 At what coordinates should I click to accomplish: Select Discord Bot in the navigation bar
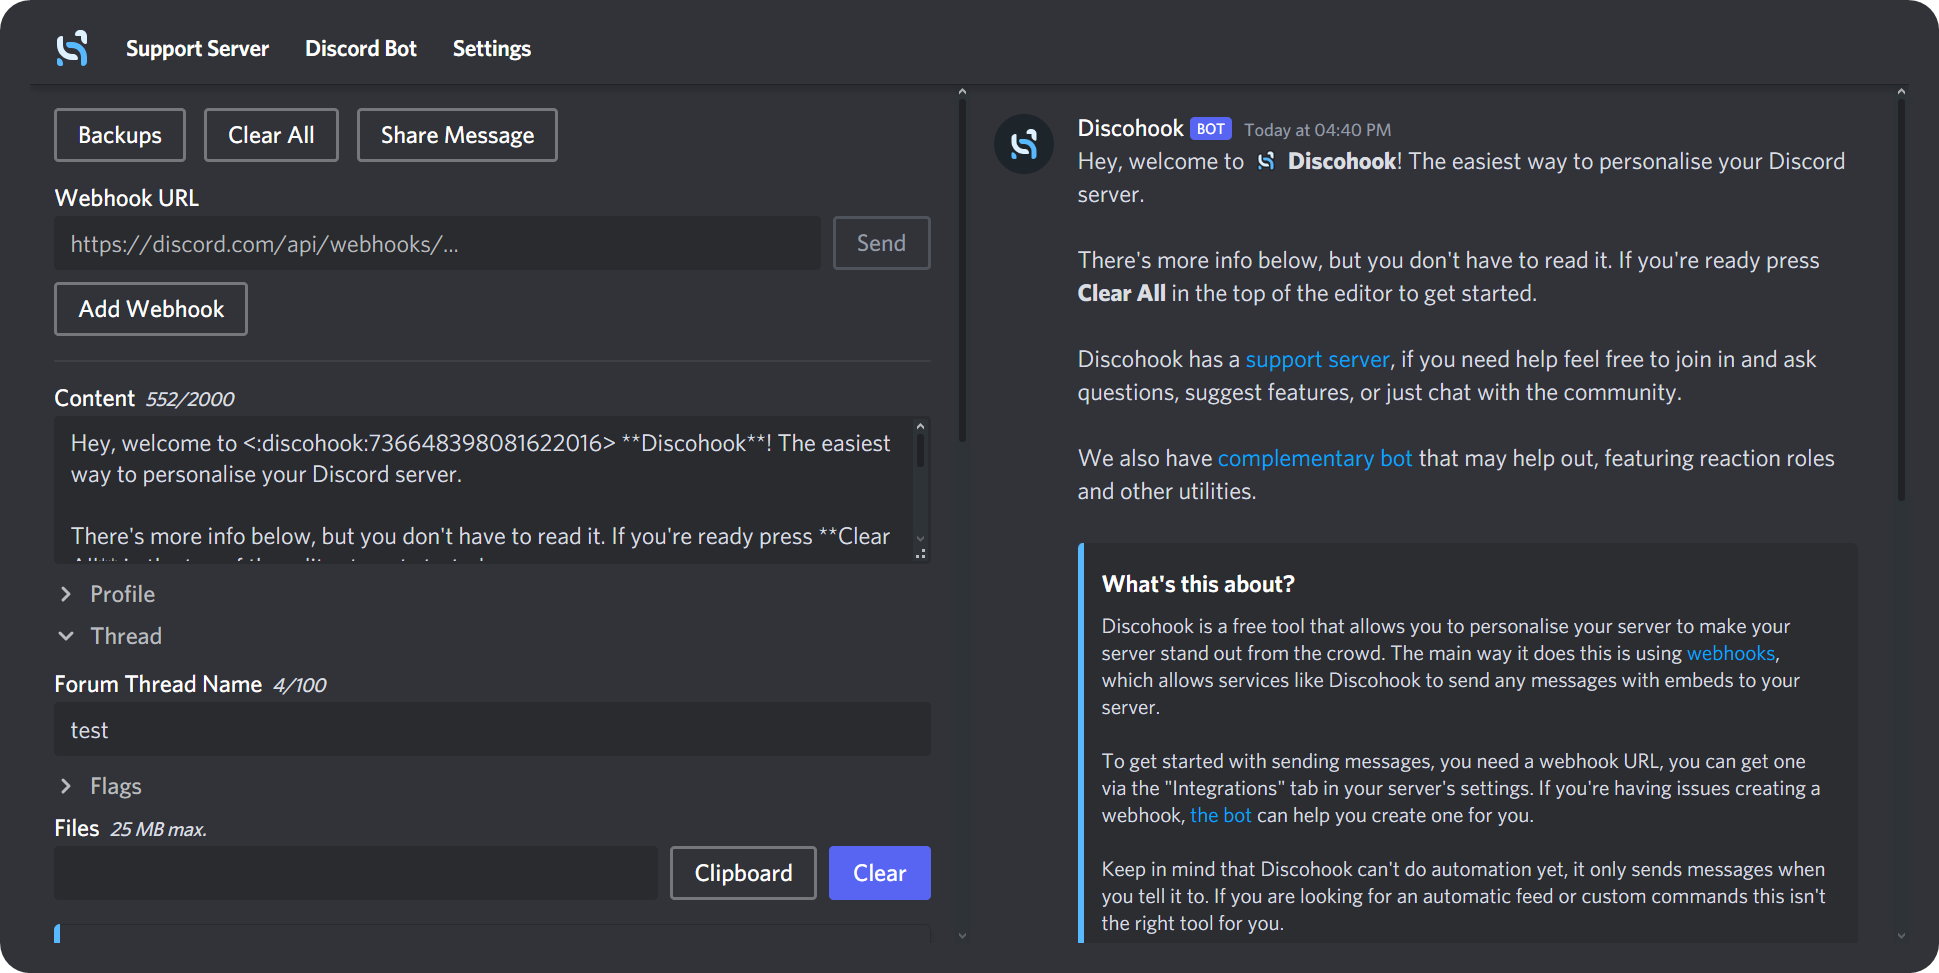click(x=360, y=48)
